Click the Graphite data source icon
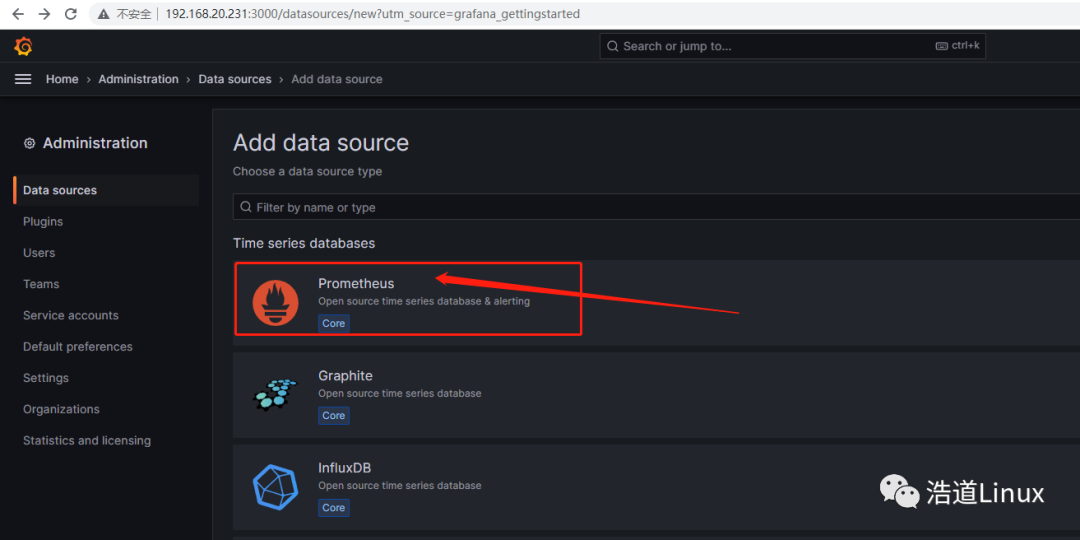 point(275,394)
